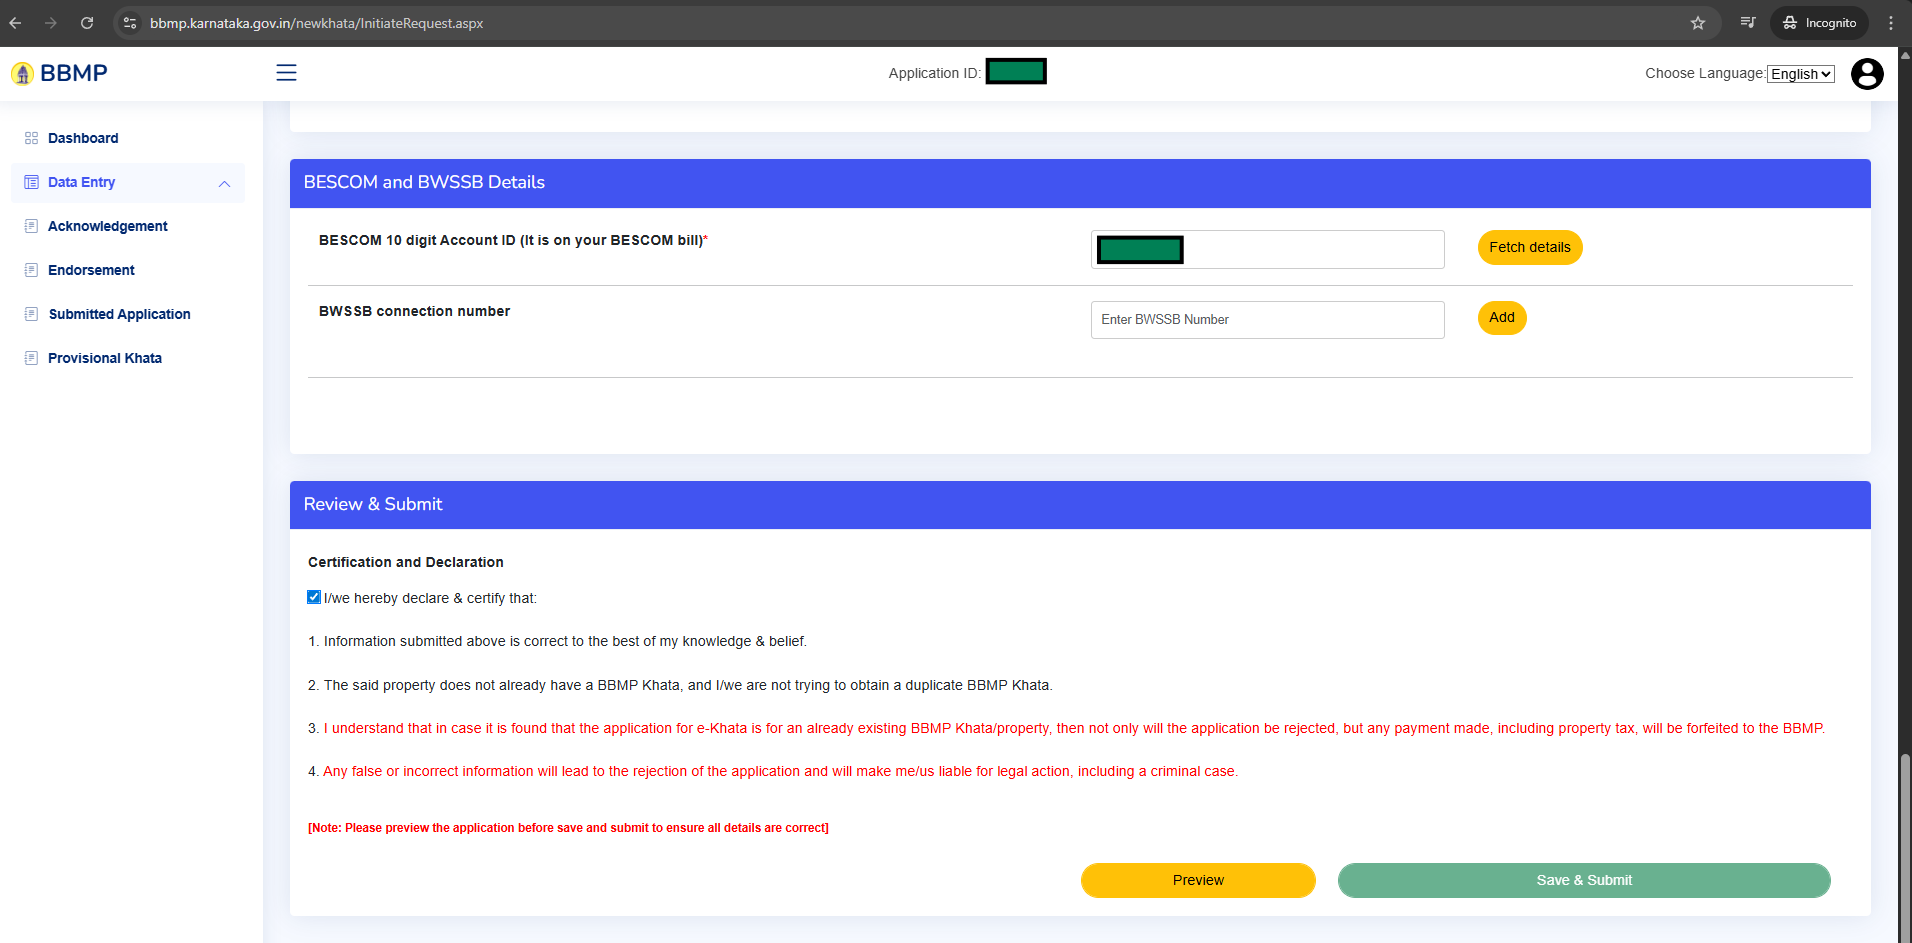Open Dashboard from the sidebar
Image resolution: width=1912 pixels, height=943 pixels.
tap(83, 138)
